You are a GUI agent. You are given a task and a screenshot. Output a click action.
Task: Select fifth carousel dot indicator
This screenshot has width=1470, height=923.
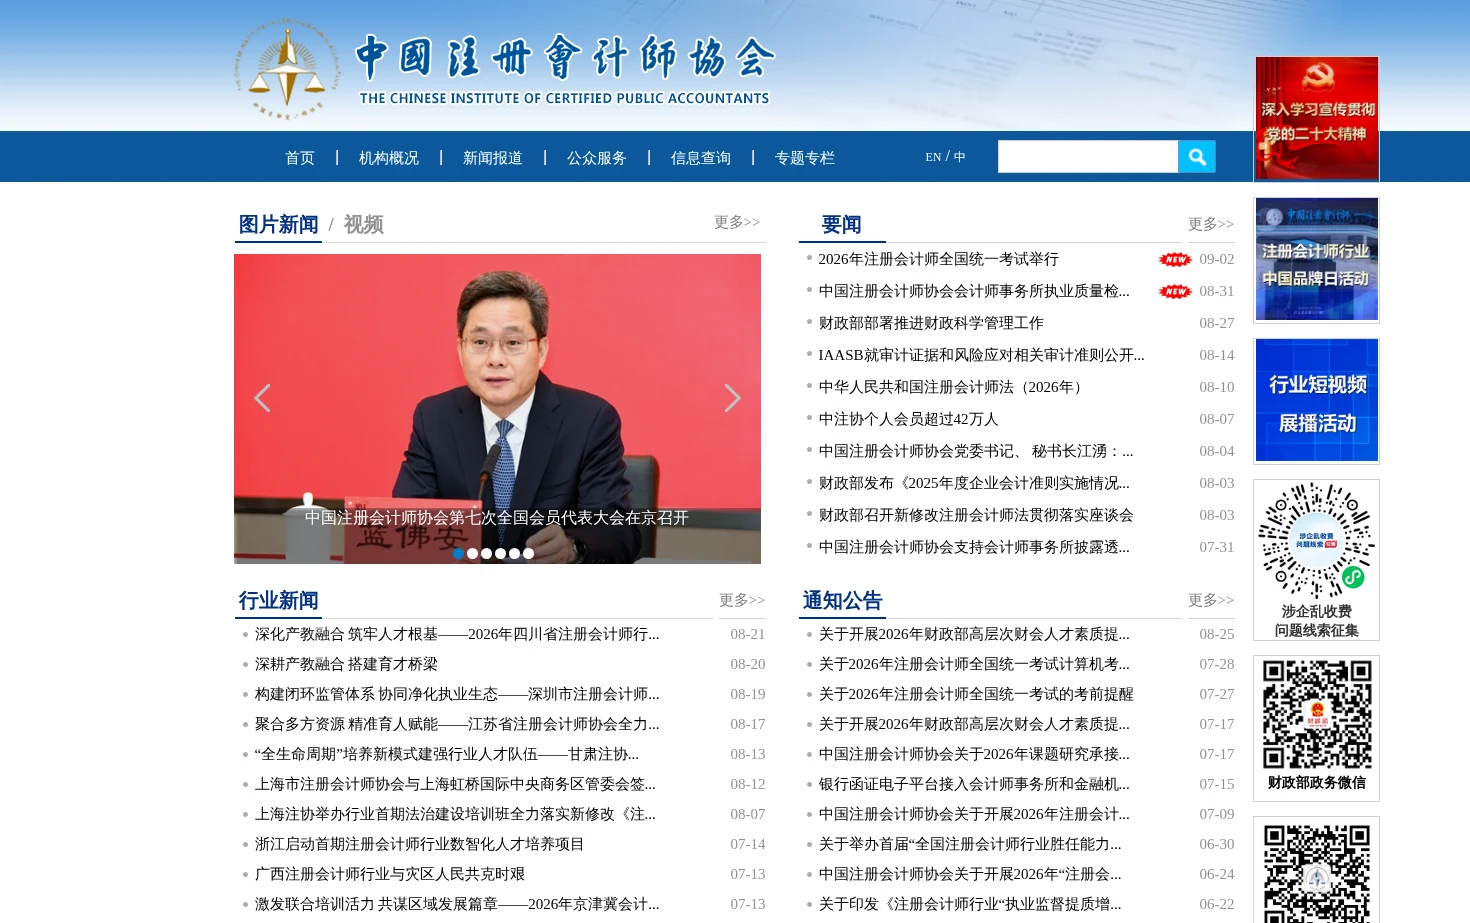[x=514, y=553]
